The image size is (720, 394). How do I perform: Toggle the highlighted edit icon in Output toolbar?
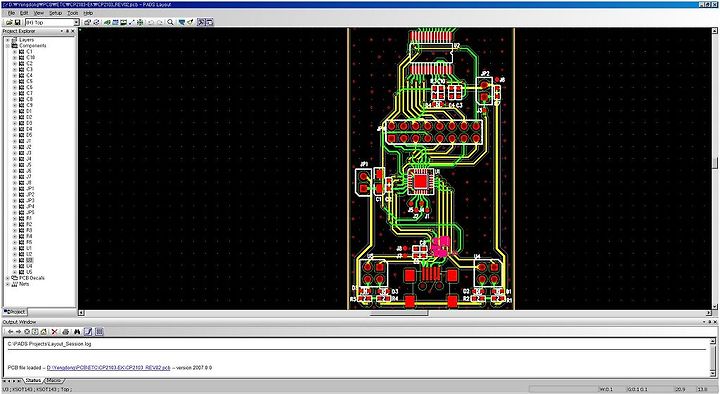(x=88, y=332)
